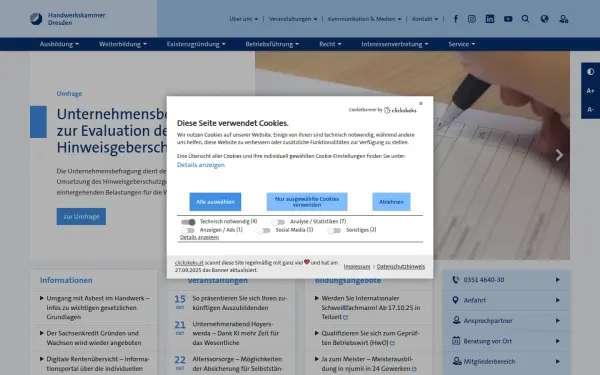Open the Instagram icon in the header
The width and height of the screenshot is (600, 375).
coord(472,19)
